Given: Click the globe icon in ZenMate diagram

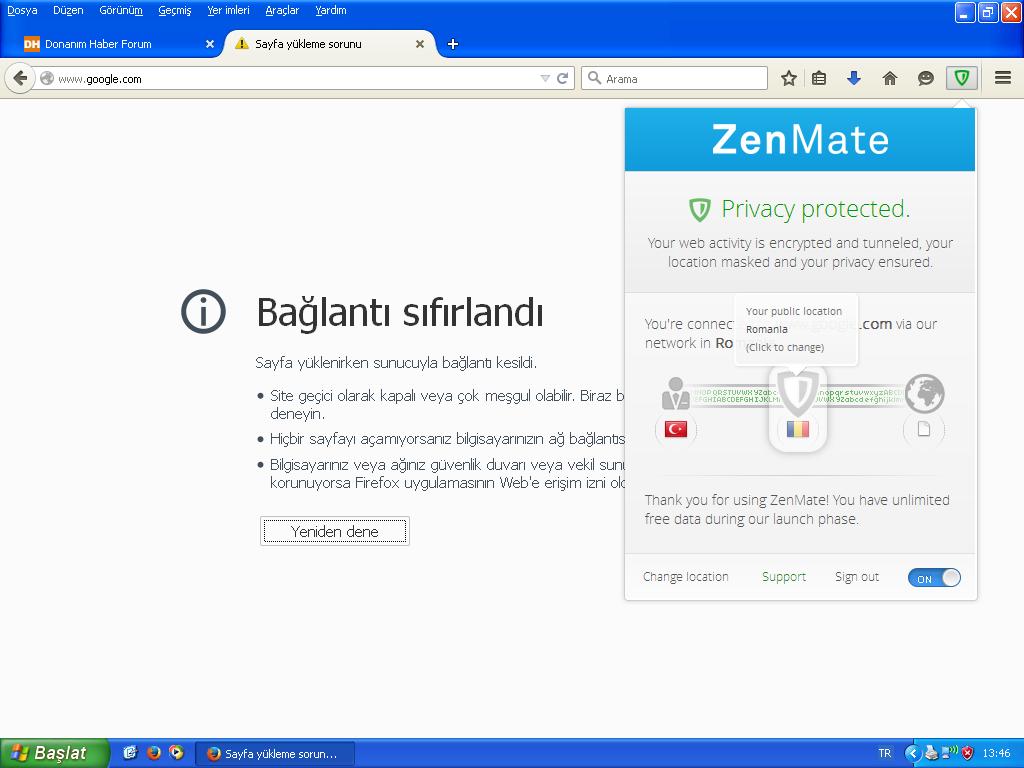Looking at the screenshot, I should (924, 394).
